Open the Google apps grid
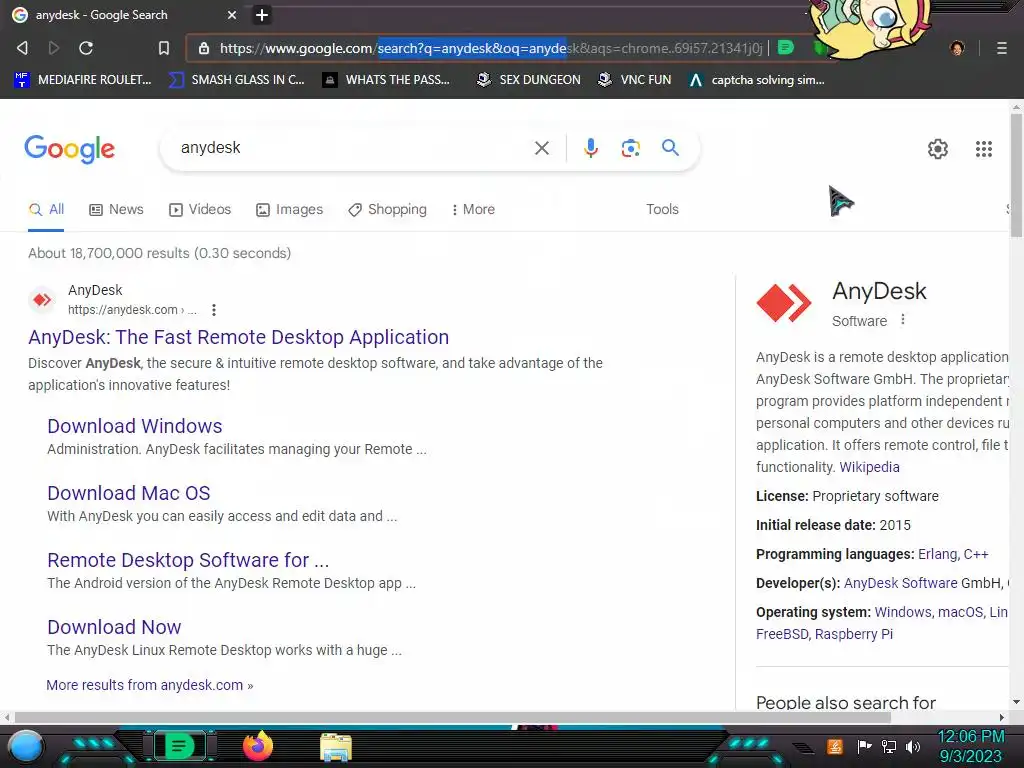Image resolution: width=1024 pixels, height=768 pixels. pyautogui.click(x=984, y=149)
